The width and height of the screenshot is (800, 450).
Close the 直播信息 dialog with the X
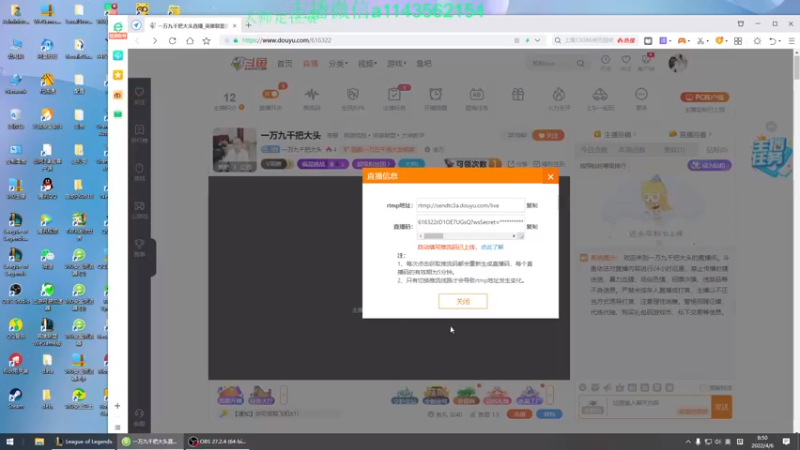click(551, 177)
